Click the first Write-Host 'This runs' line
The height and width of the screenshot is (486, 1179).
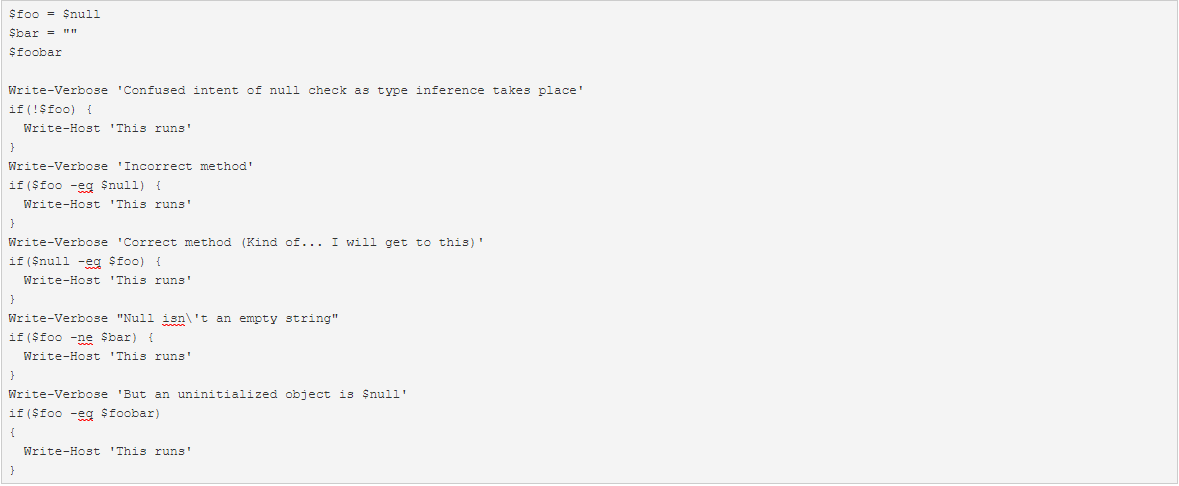click(107, 128)
